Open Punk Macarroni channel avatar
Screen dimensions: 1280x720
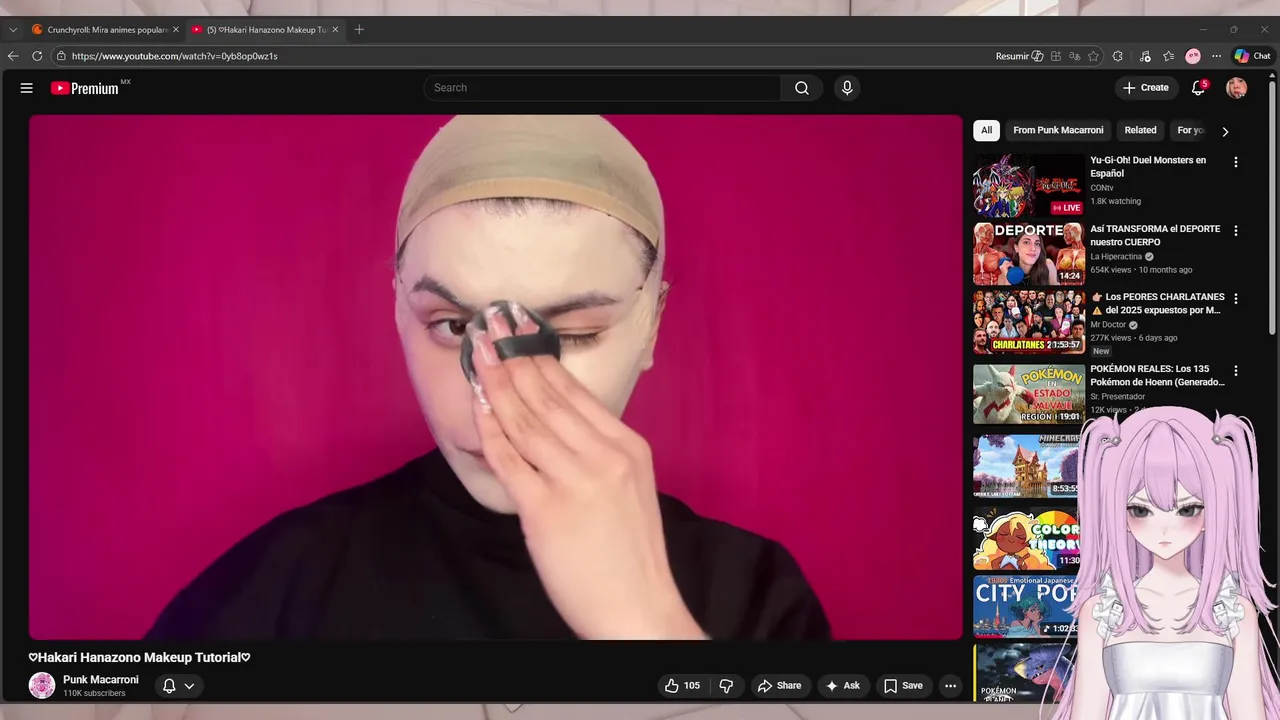(x=42, y=685)
